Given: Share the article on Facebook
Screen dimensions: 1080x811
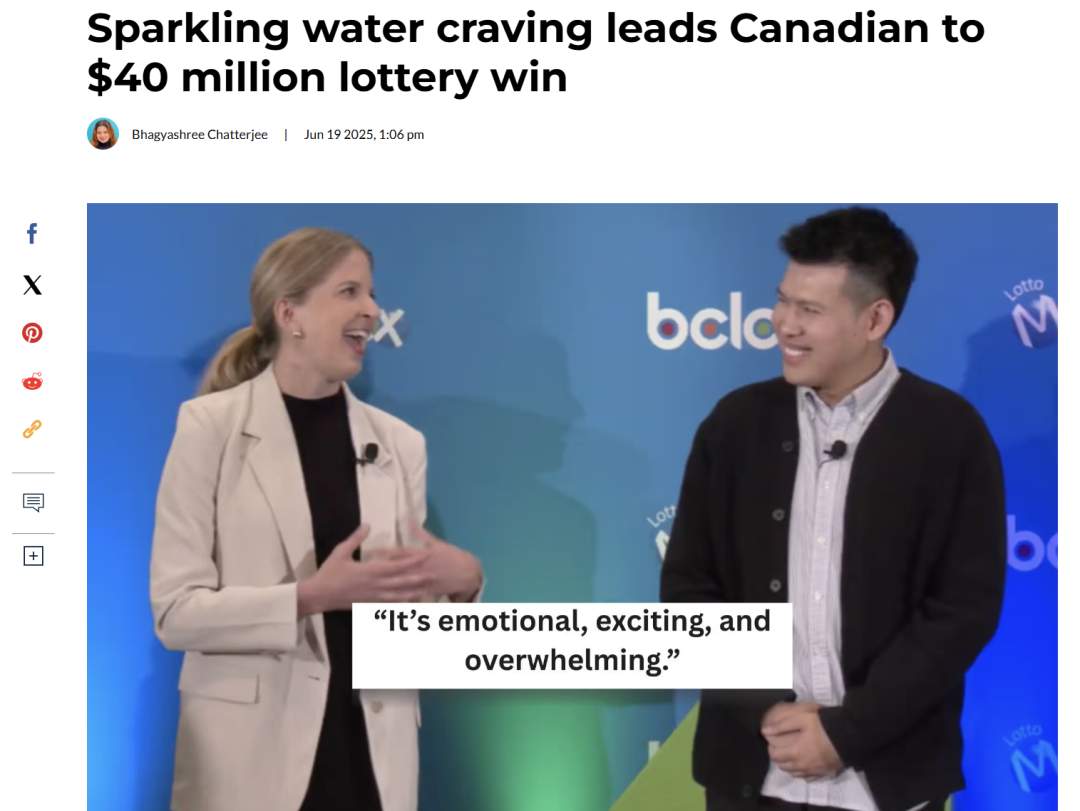Looking at the screenshot, I should pyautogui.click(x=32, y=234).
